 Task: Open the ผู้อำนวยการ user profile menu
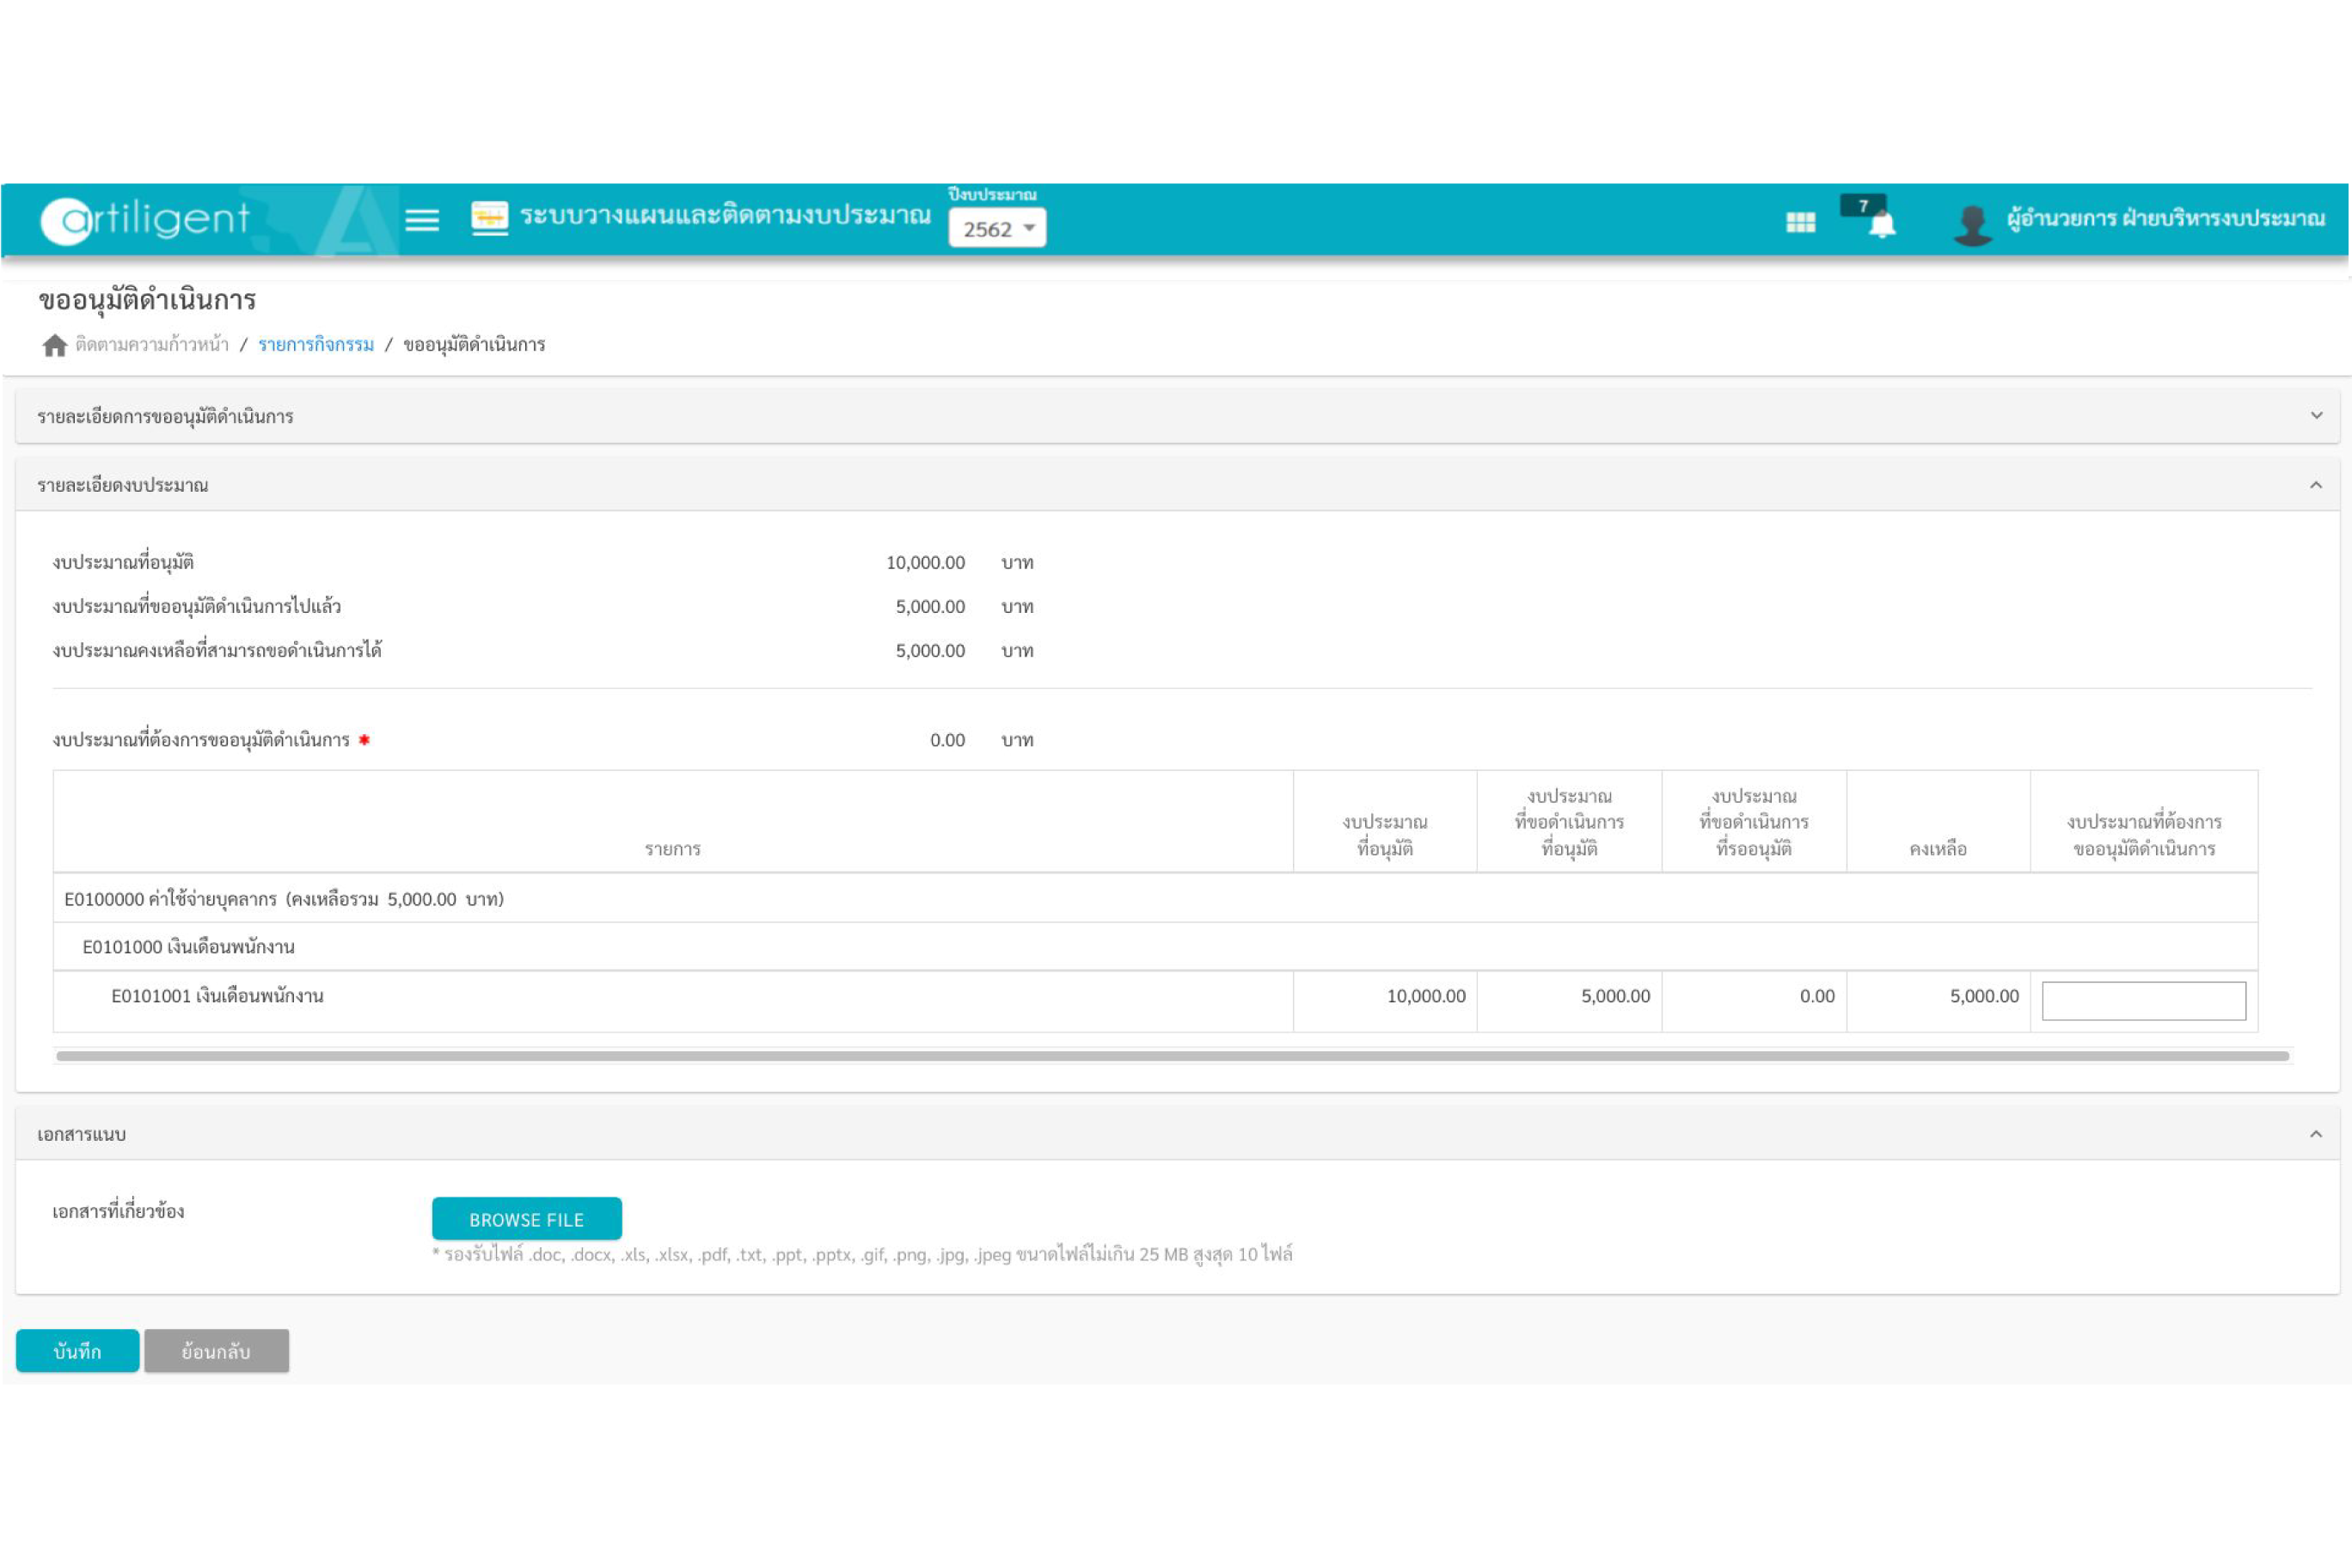2165,218
